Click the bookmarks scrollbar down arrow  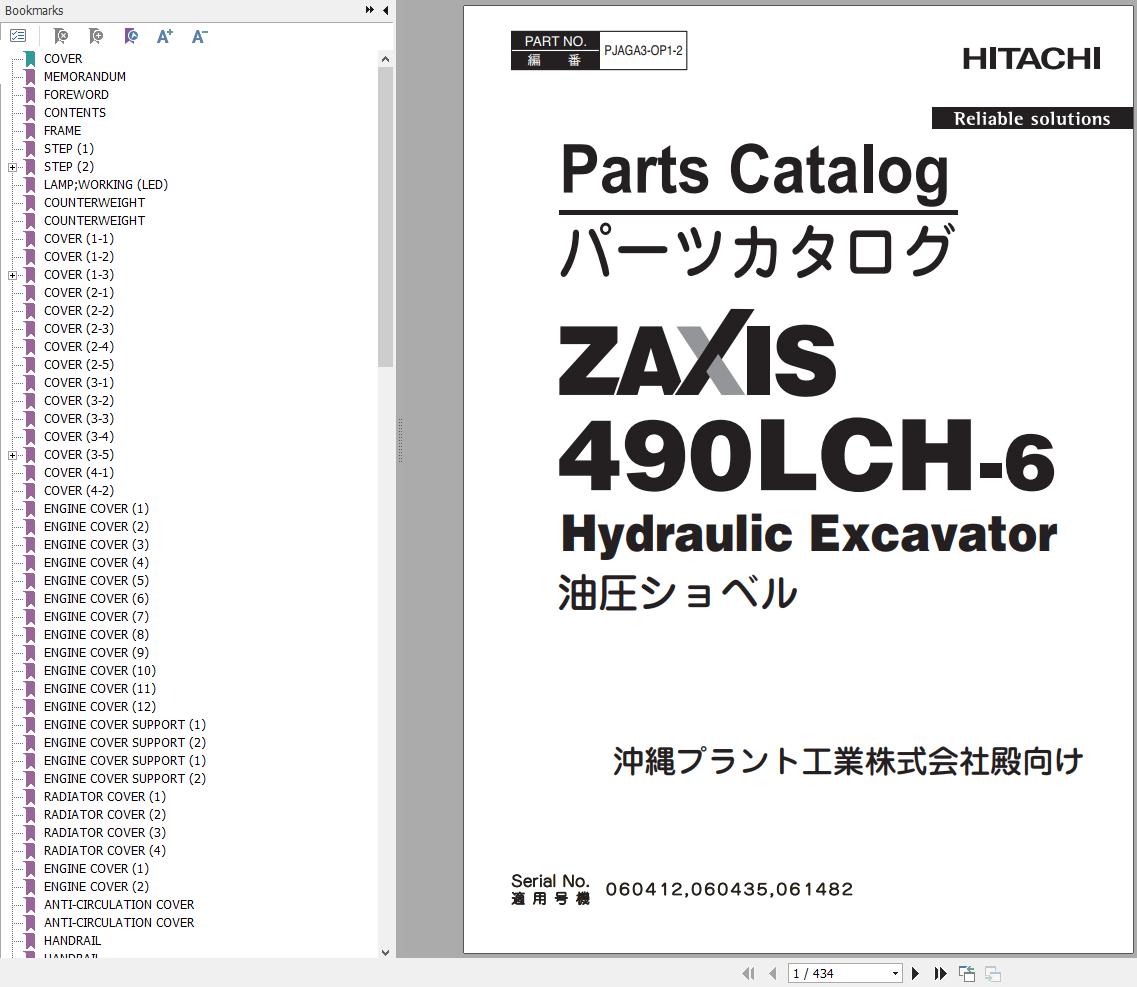pyautogui.click(x=385, y=952)
